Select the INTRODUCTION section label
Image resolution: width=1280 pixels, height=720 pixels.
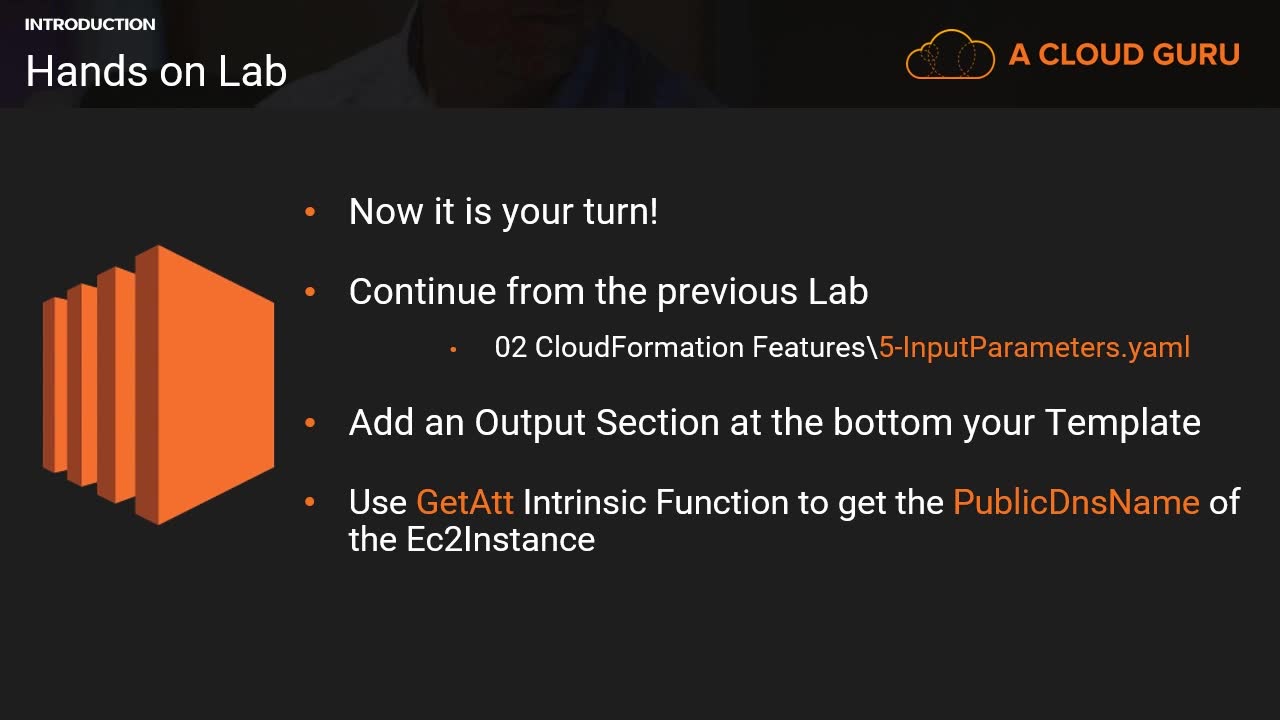[x=90, y=24]
